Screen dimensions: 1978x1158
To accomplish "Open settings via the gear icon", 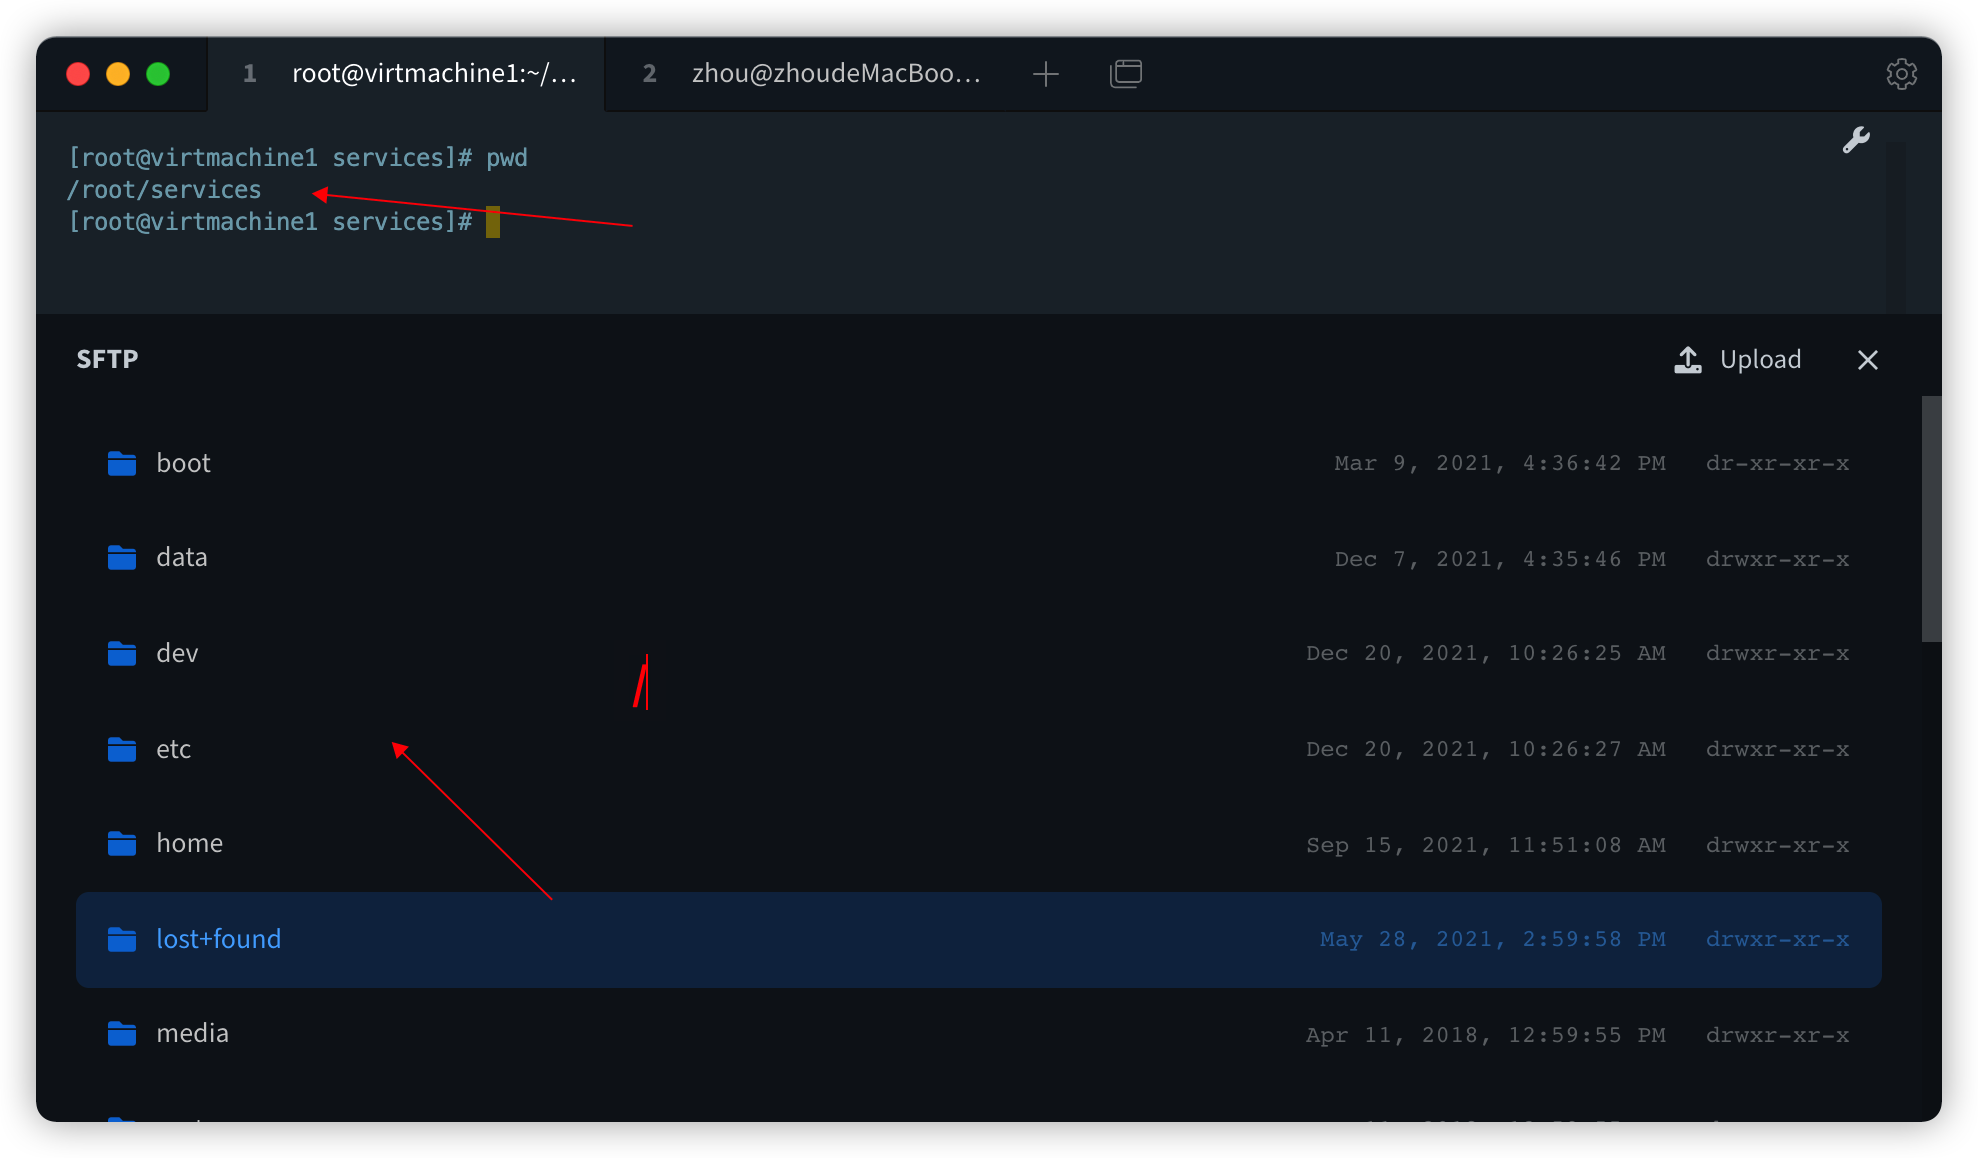I will tap(1902, 73).
